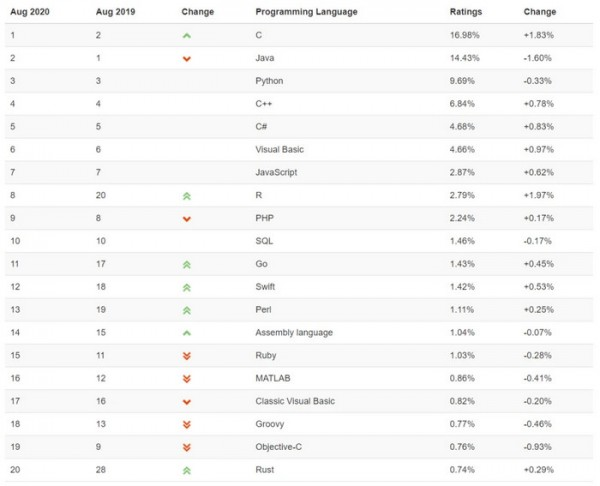This screenshot has height=486, width=600.
Task: Click the double red down arrow for Ruby
Action: coord(187,355)
